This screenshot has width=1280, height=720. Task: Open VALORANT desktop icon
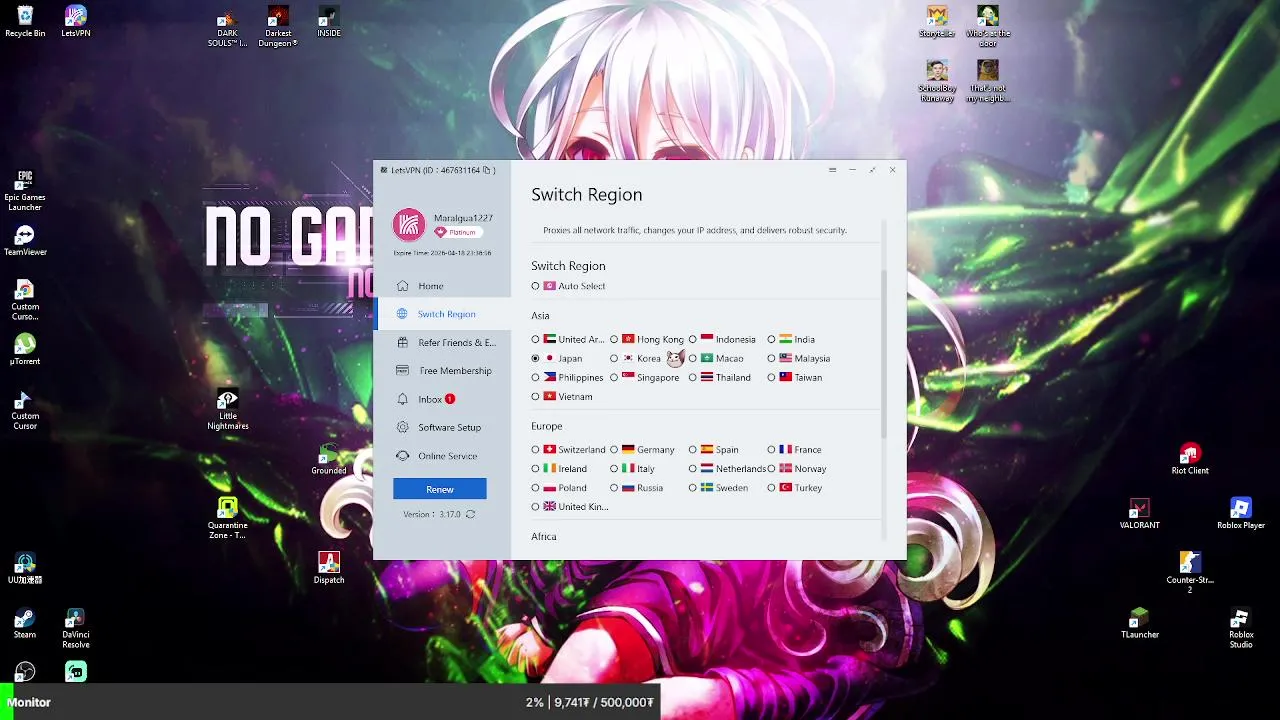pos(1140,514)
